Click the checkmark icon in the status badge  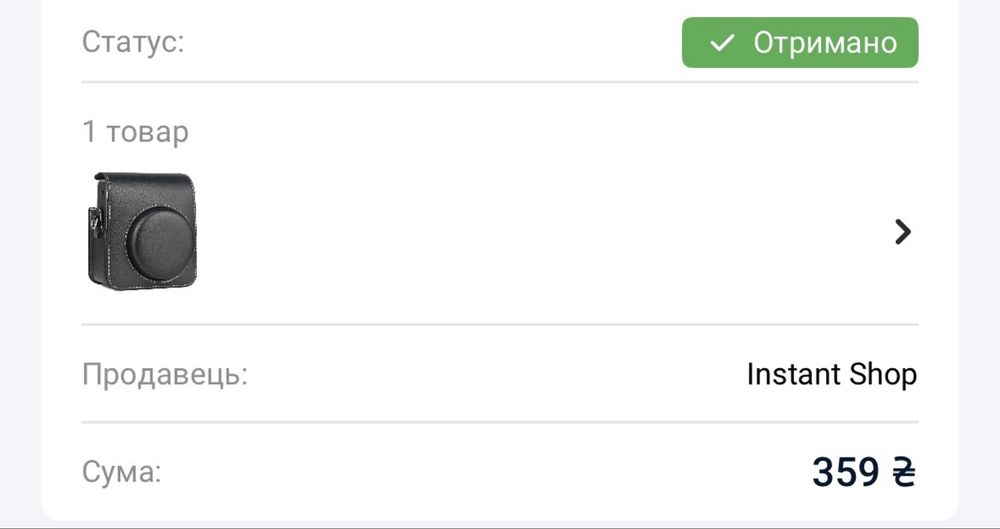point(722,43)
